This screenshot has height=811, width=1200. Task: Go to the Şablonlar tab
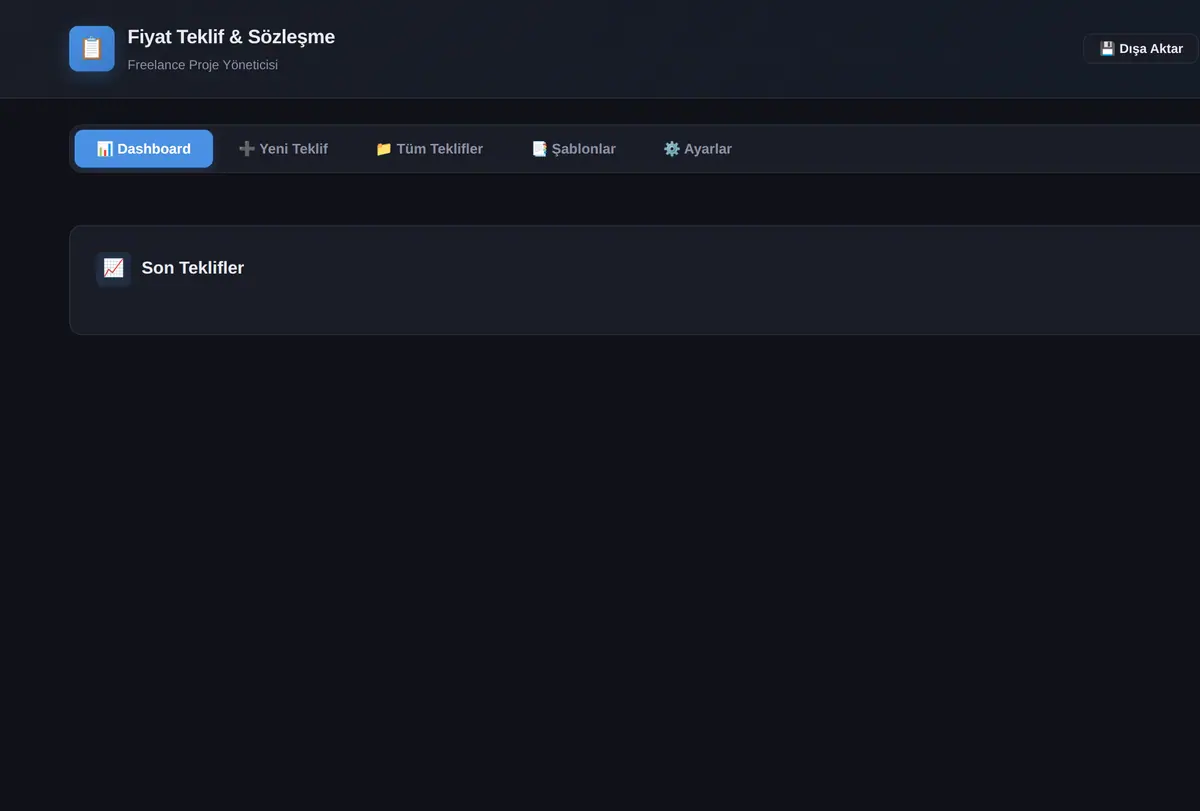(x=573, y=149)
